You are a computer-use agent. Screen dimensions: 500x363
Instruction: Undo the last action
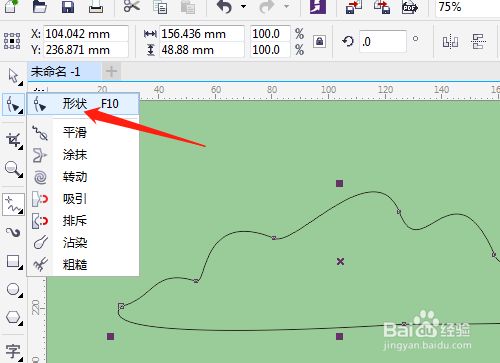tap(224, 6)
